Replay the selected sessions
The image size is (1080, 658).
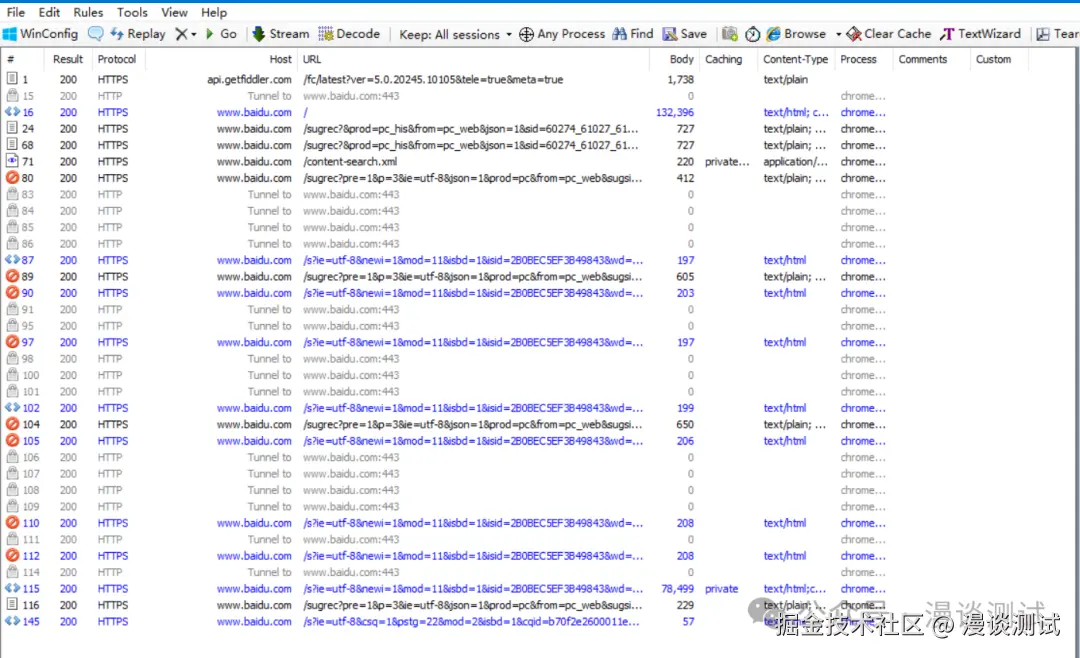coord(138,34)
